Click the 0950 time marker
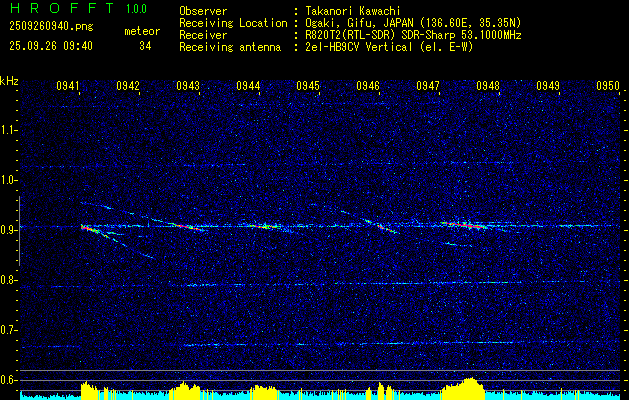 pyautogui.click(x=608, y=86)
